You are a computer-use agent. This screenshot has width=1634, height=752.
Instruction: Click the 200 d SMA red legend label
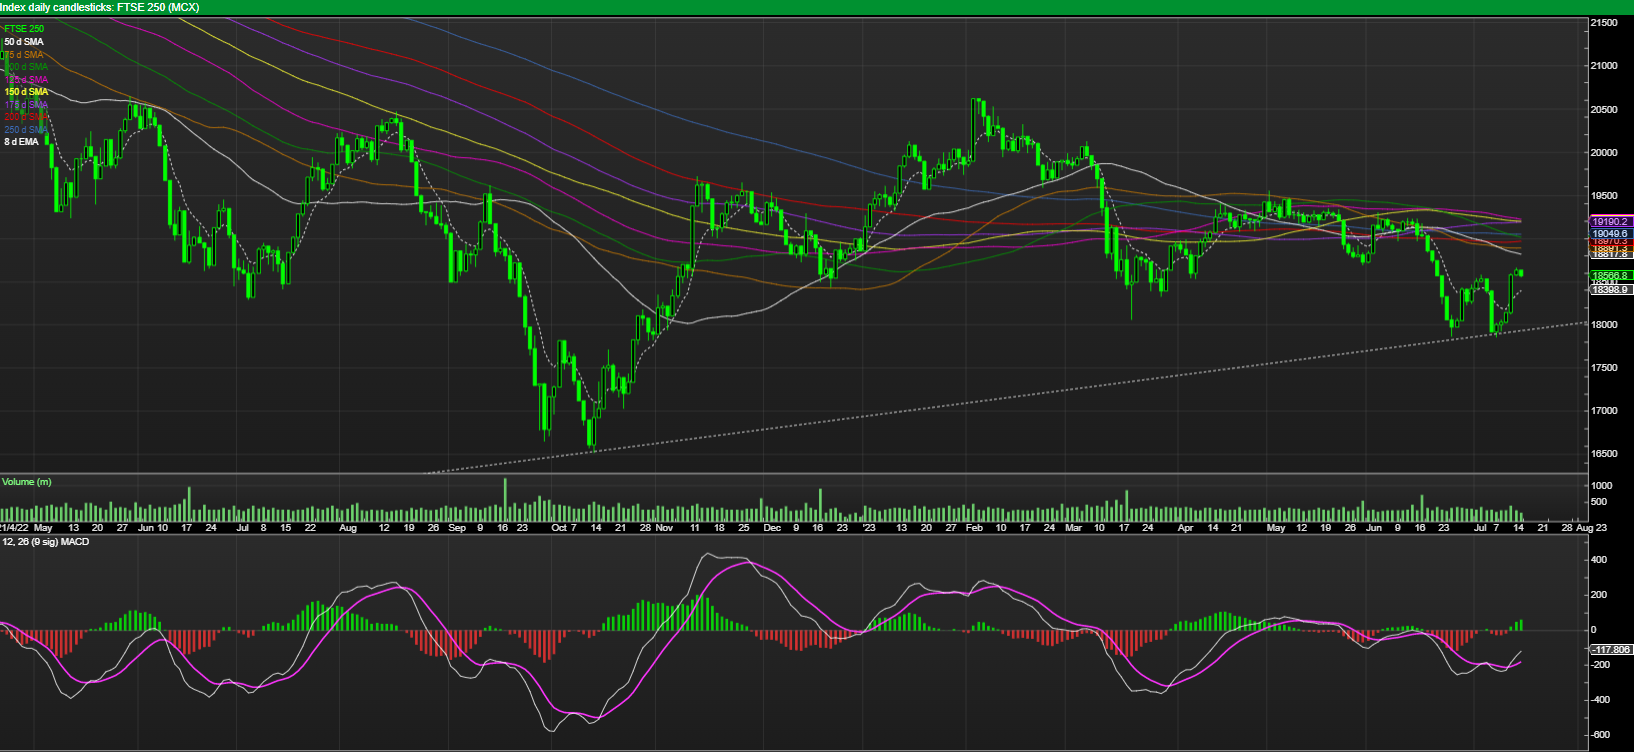tap(26, 117)
